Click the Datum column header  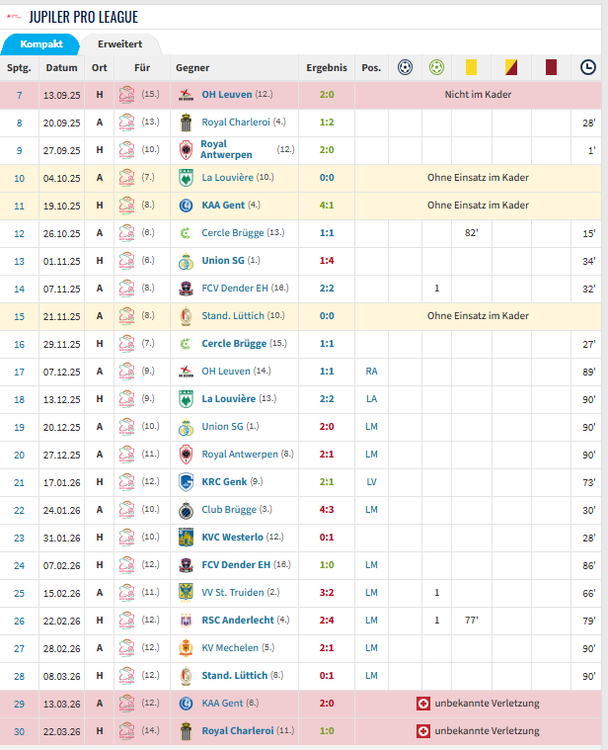[61, 68]
